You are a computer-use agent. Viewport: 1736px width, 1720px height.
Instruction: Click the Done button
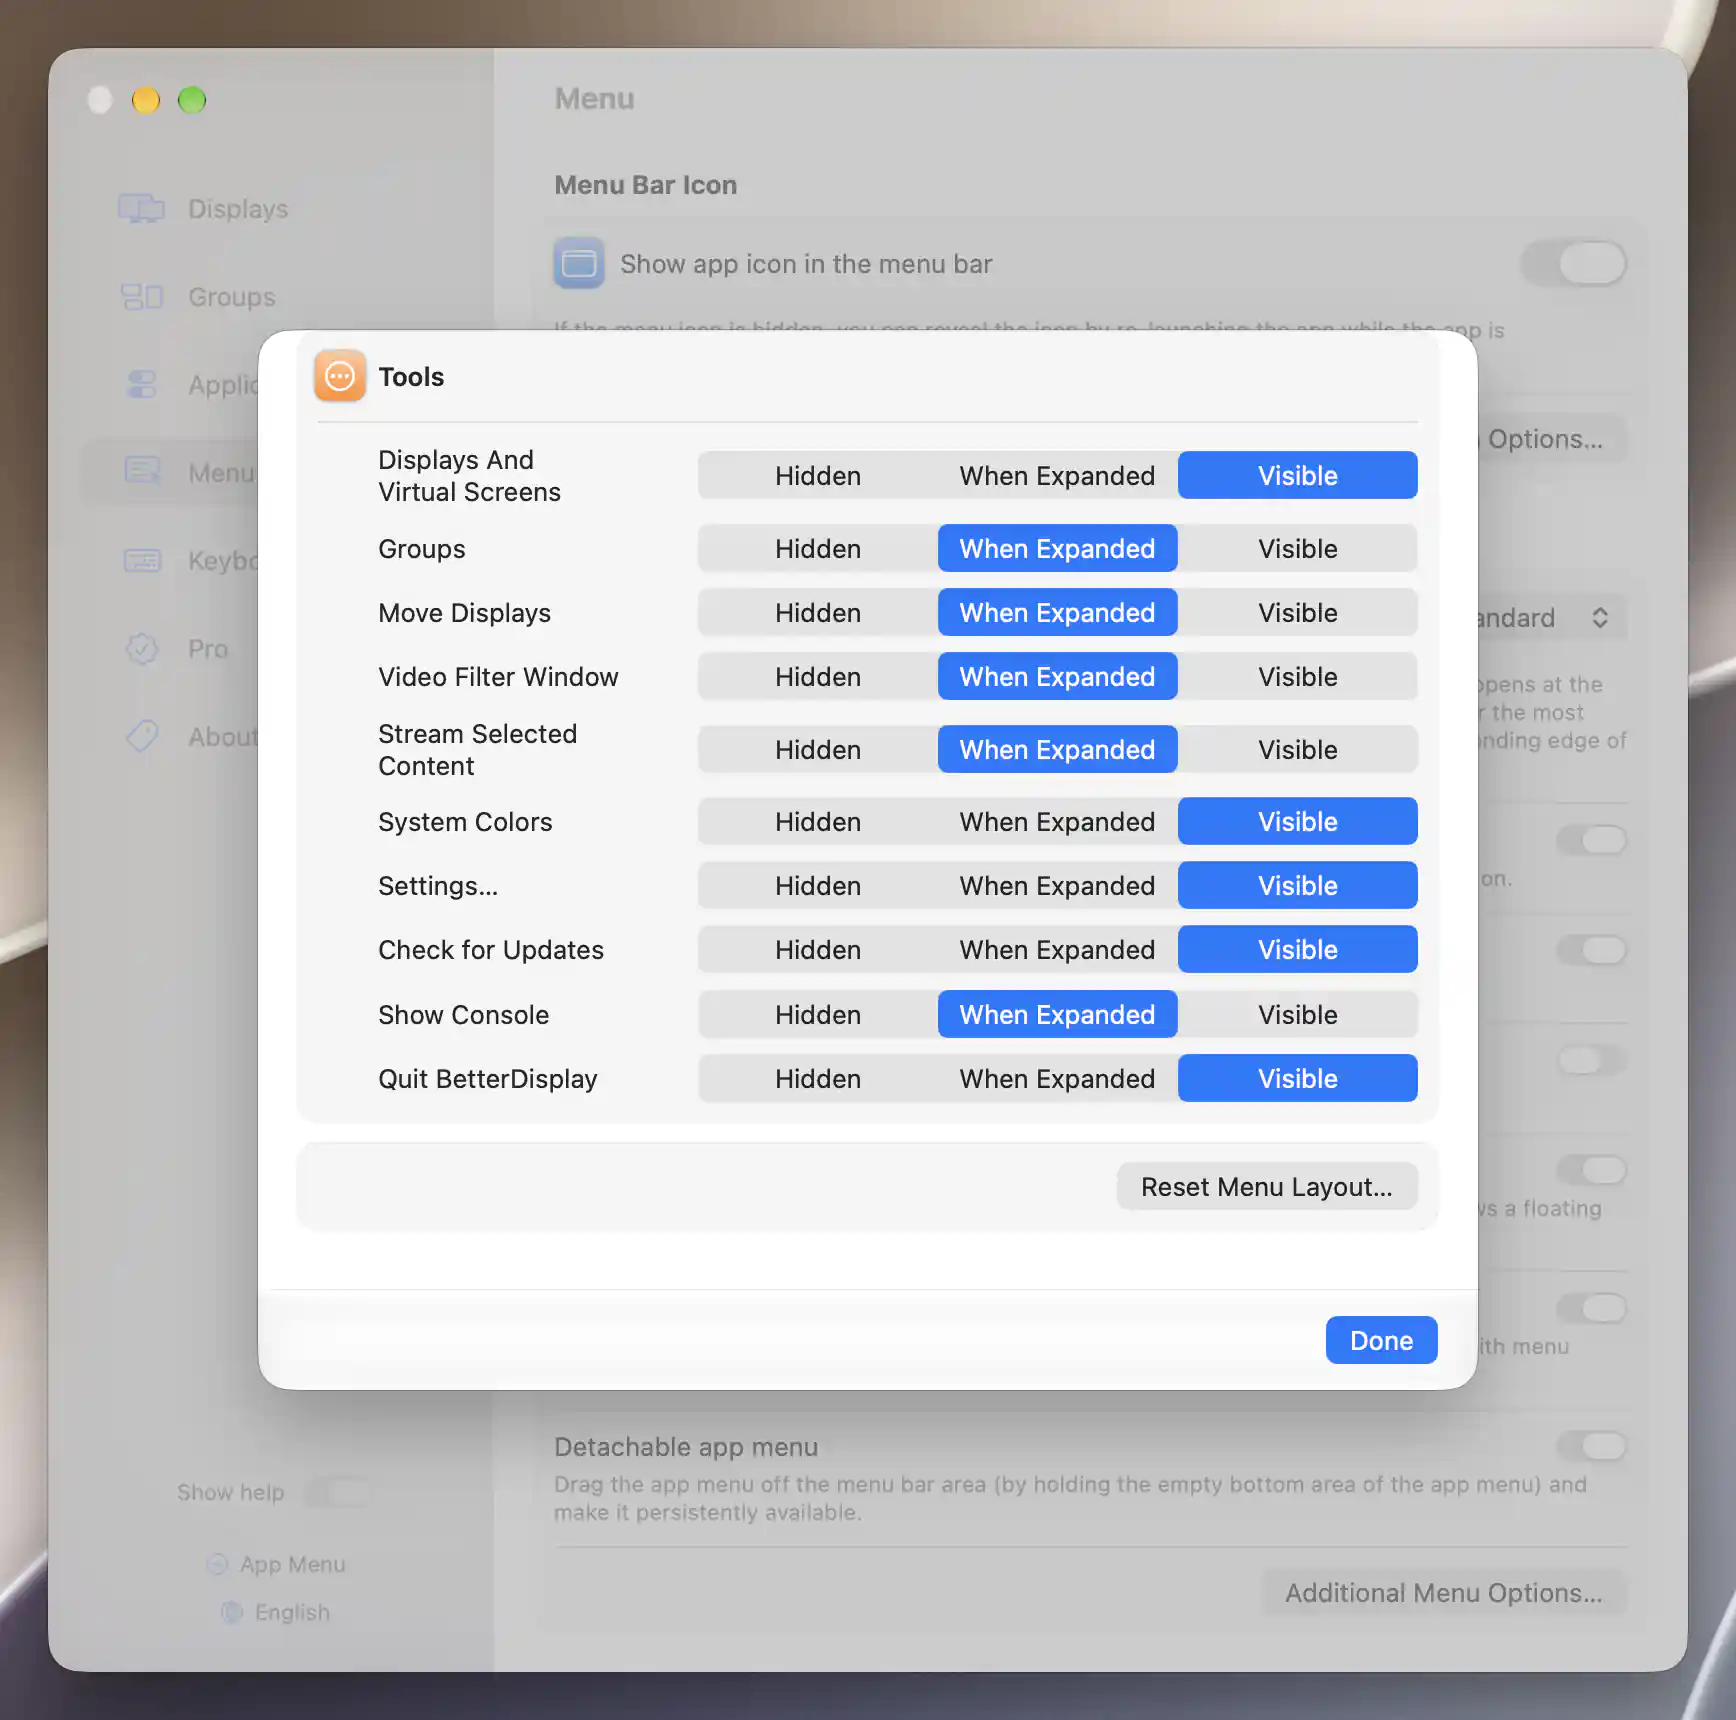click(x=1381, y=1340)
